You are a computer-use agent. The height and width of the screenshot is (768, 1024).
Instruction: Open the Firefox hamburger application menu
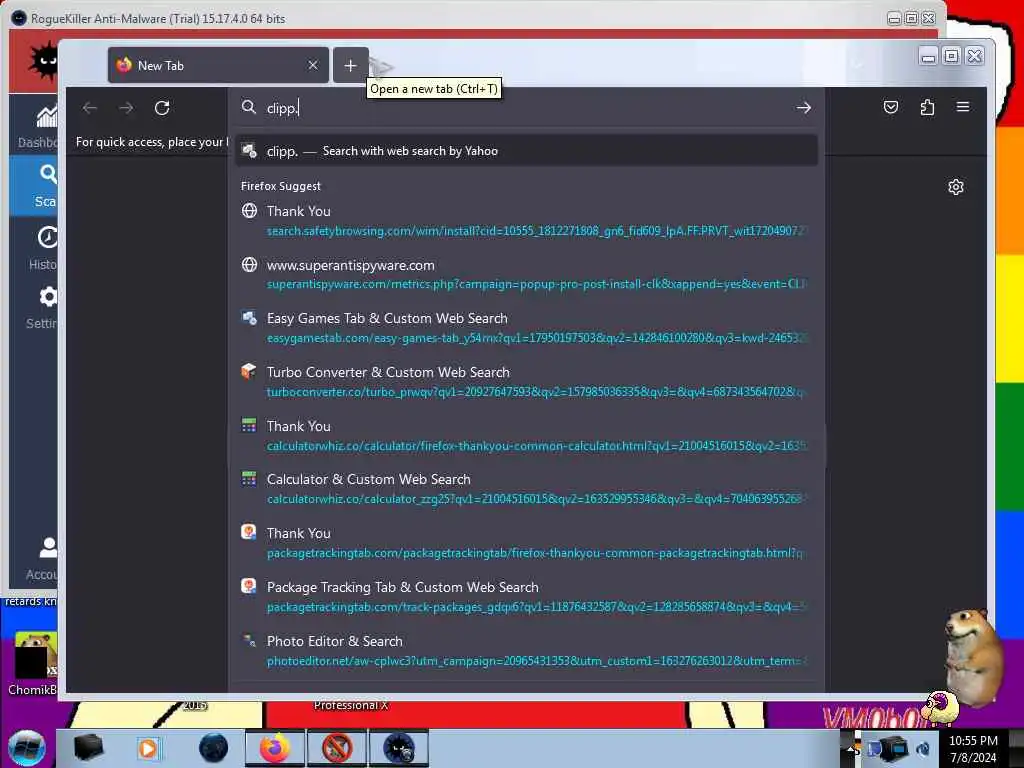tap(963, 106)
